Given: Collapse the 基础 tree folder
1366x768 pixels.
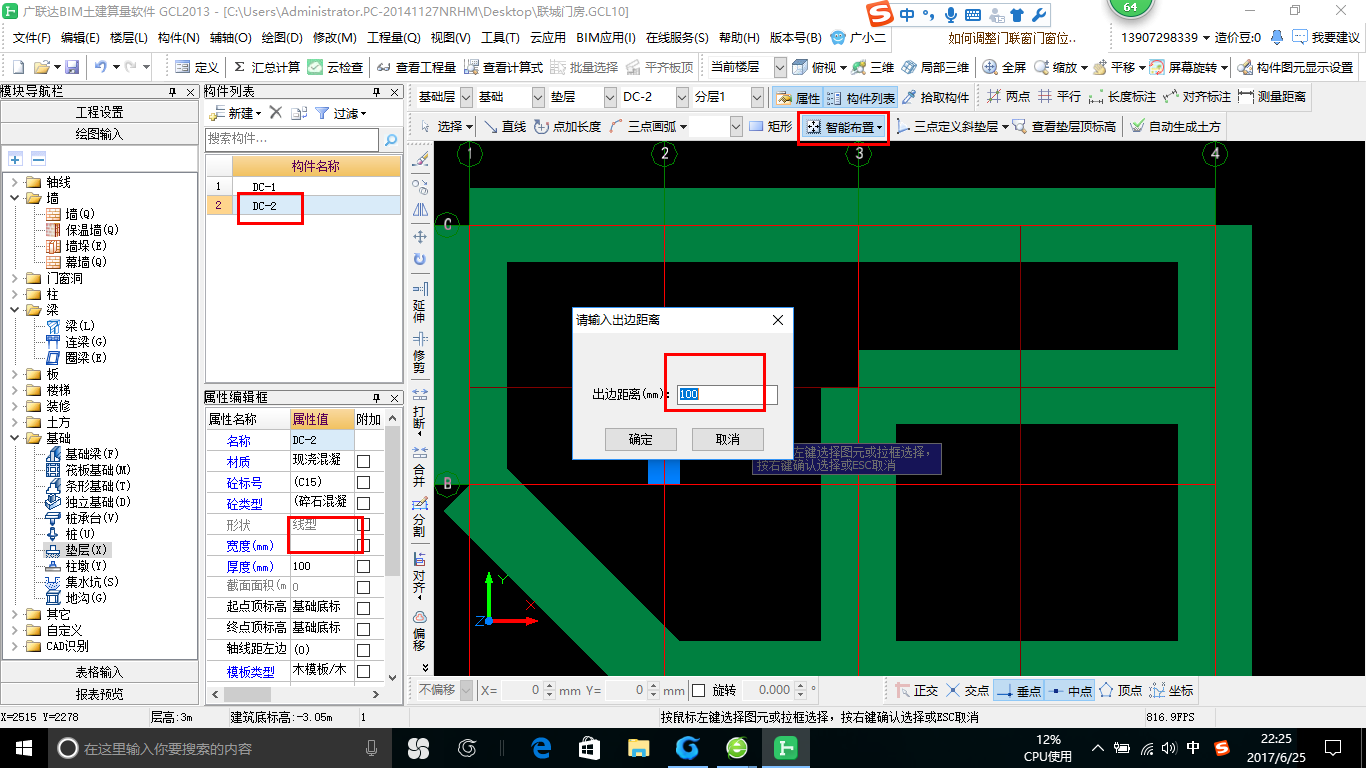Looking at the screenshot, I should coord(15,438).
